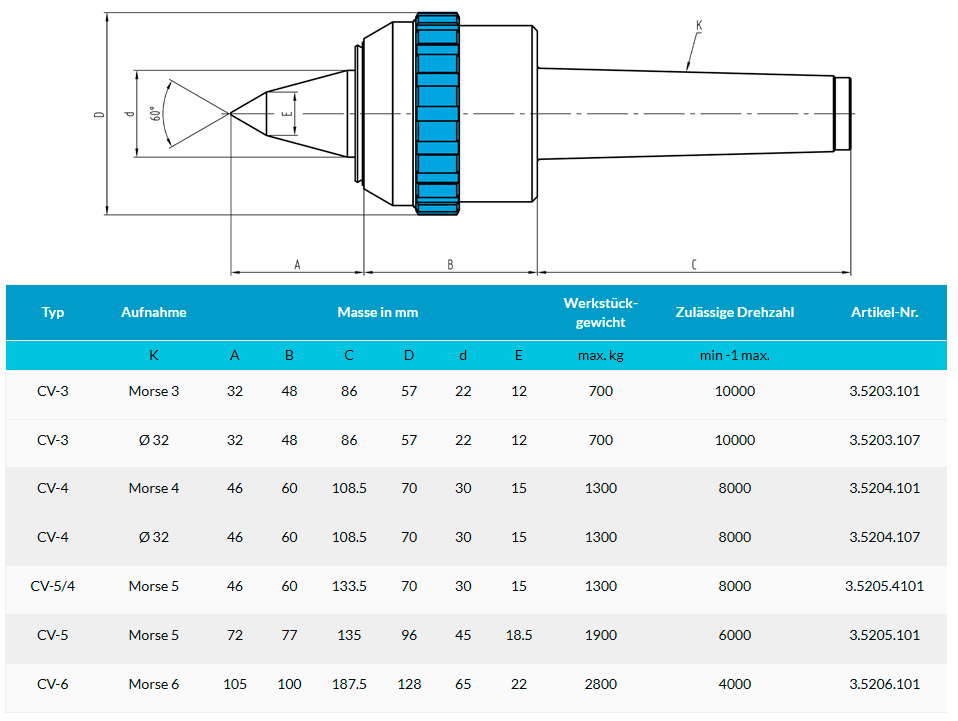
Task: Select the CV-5/4 type cell
Action: click(53, 586)
